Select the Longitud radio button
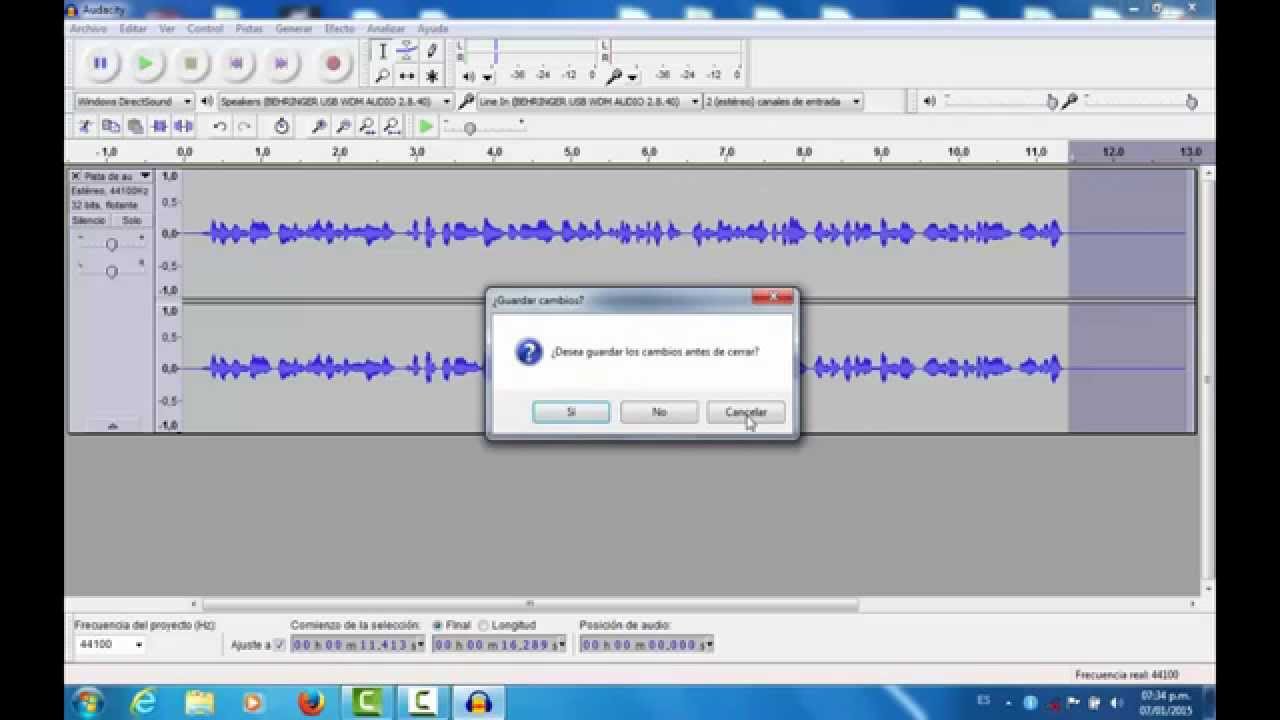Viewport: 1280px width, 720px height. (483, 625)
